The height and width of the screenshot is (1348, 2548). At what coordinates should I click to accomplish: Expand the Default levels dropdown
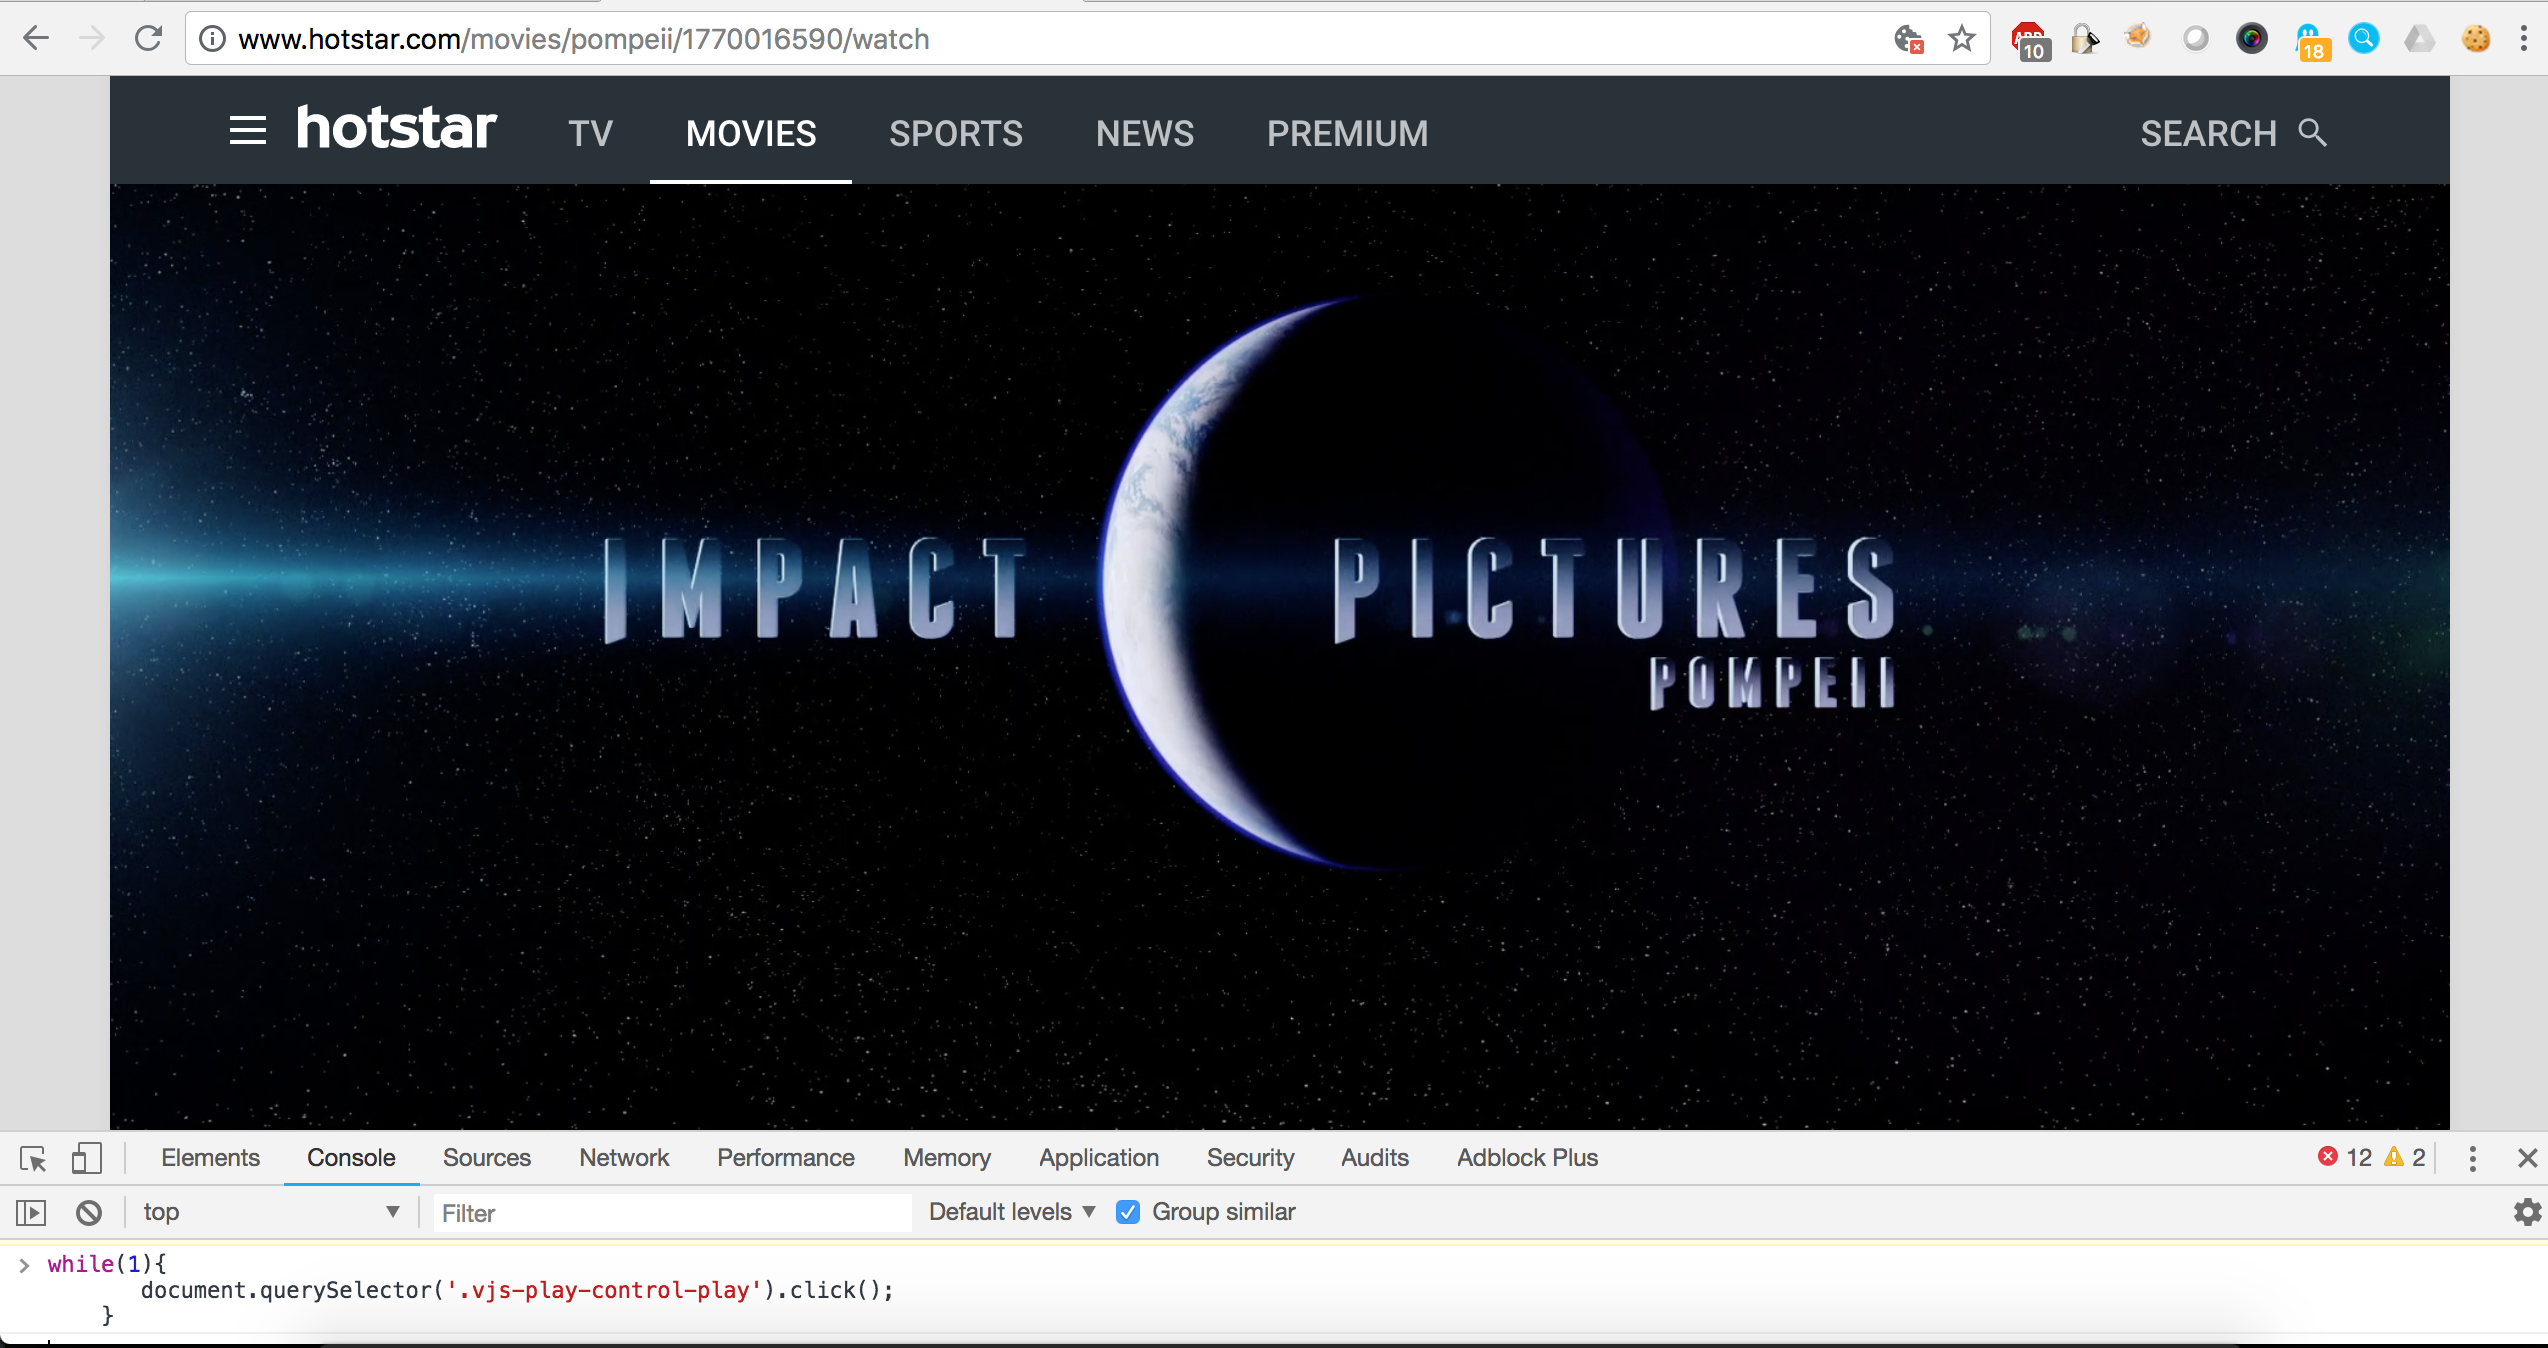pos(1012,1212)
